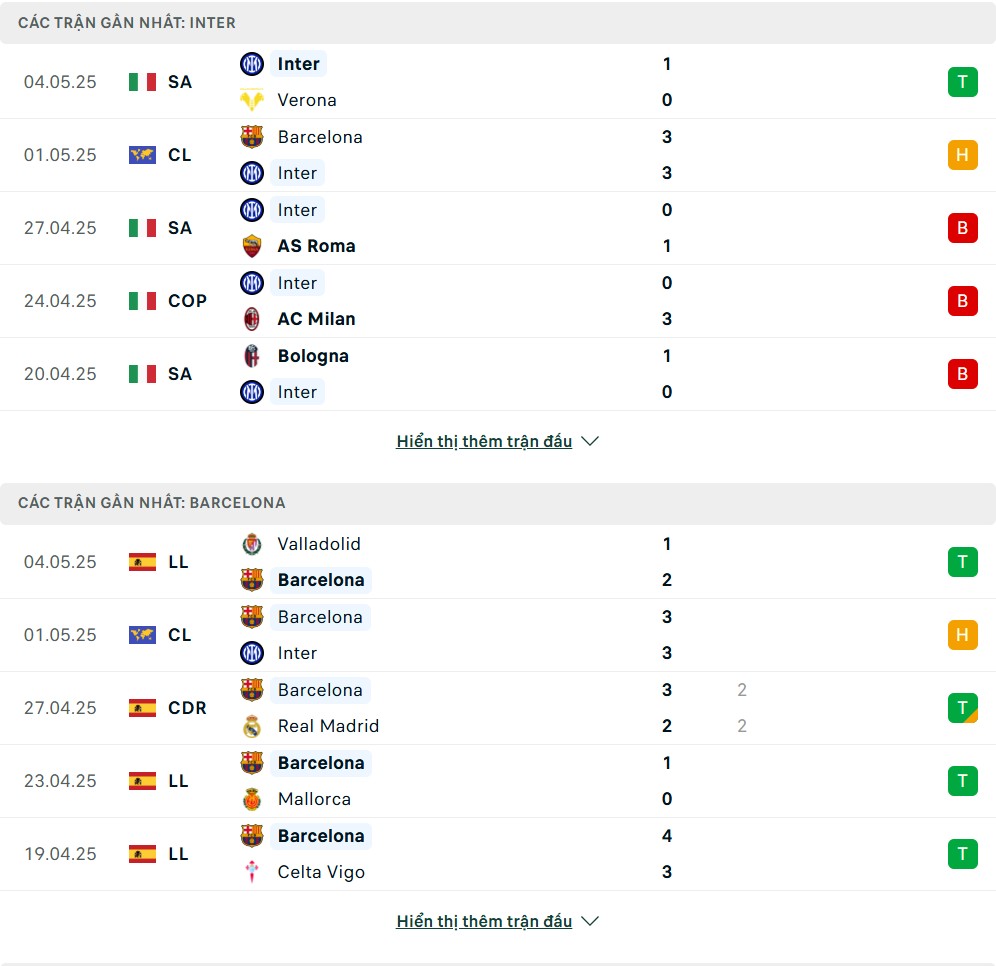Click the T badge with orange corner
The height and width of the screenshot is (966, 996).
point(962,708)
